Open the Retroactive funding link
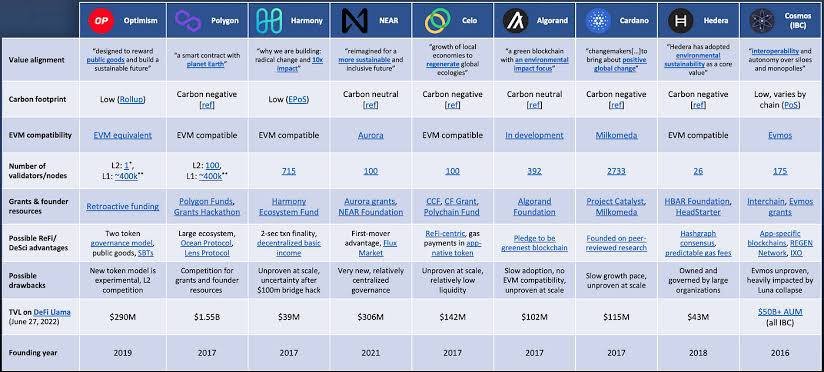The width and height of the screenshot is (824, 372). [122, 206]
